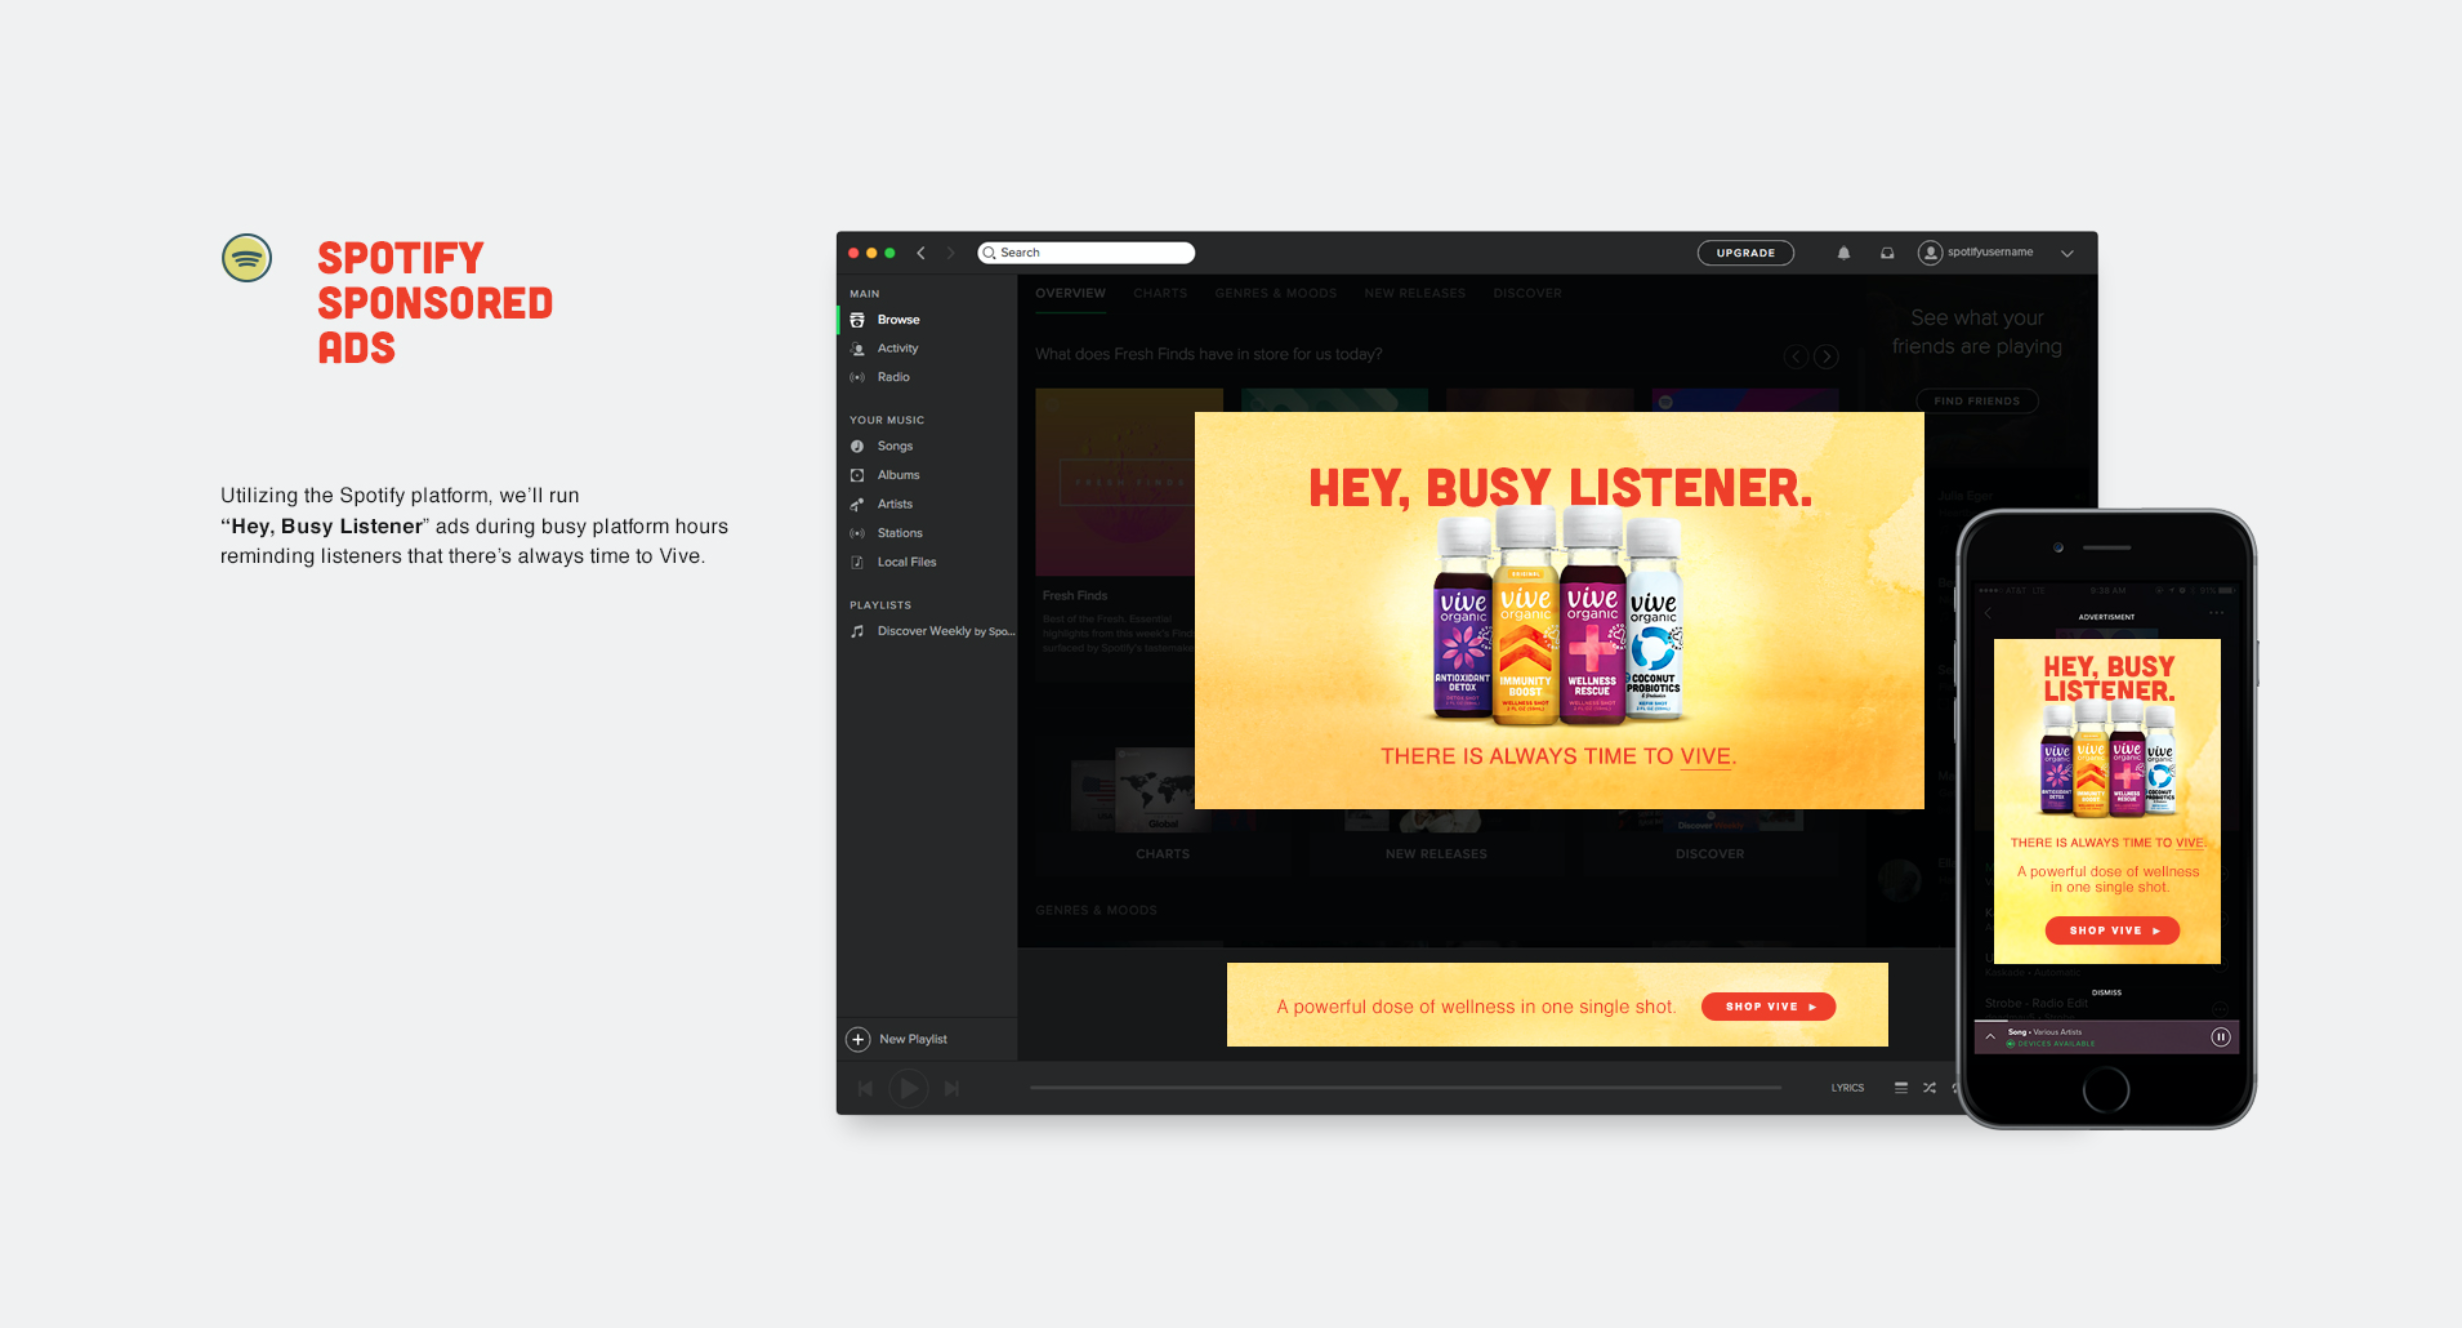Open the Genres & Moods tab
2462x1328 pixels.
pos(1275,293)
